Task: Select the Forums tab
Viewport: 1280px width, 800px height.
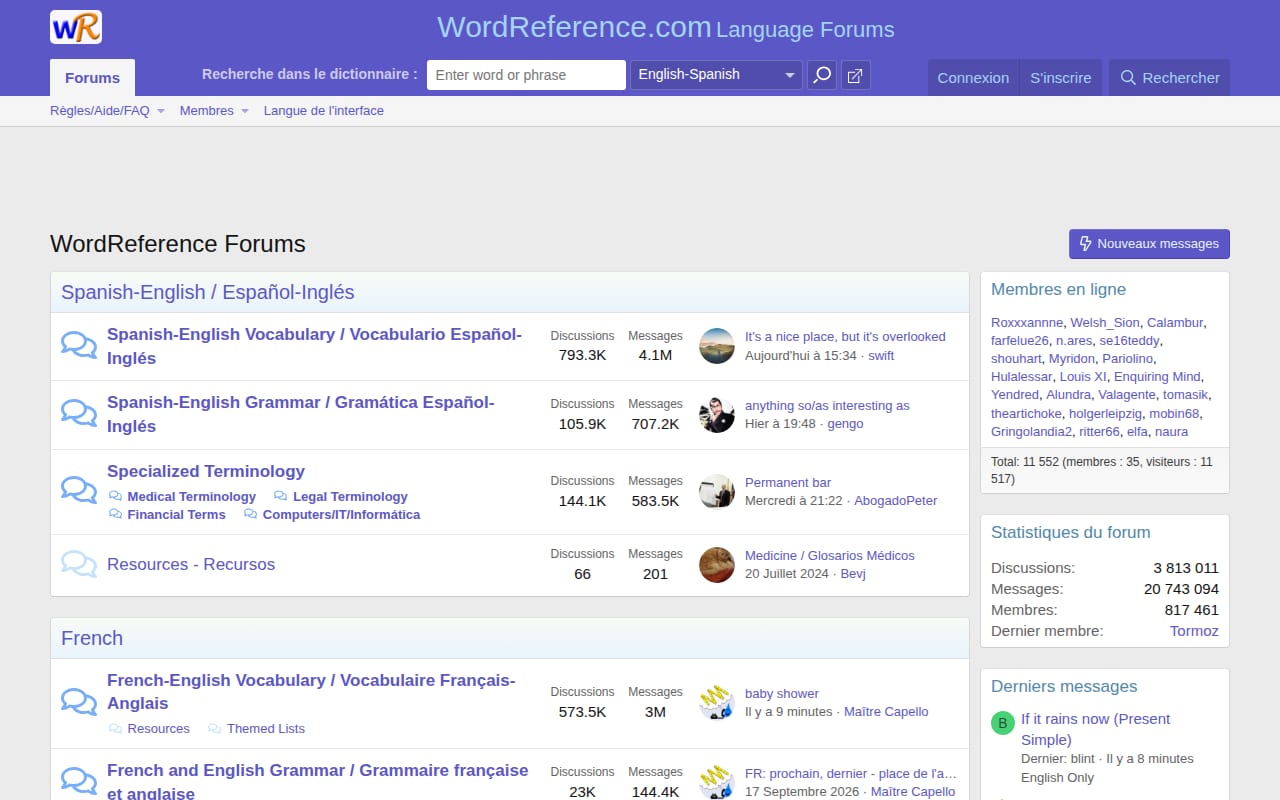Action: click(x=92, y=77)
